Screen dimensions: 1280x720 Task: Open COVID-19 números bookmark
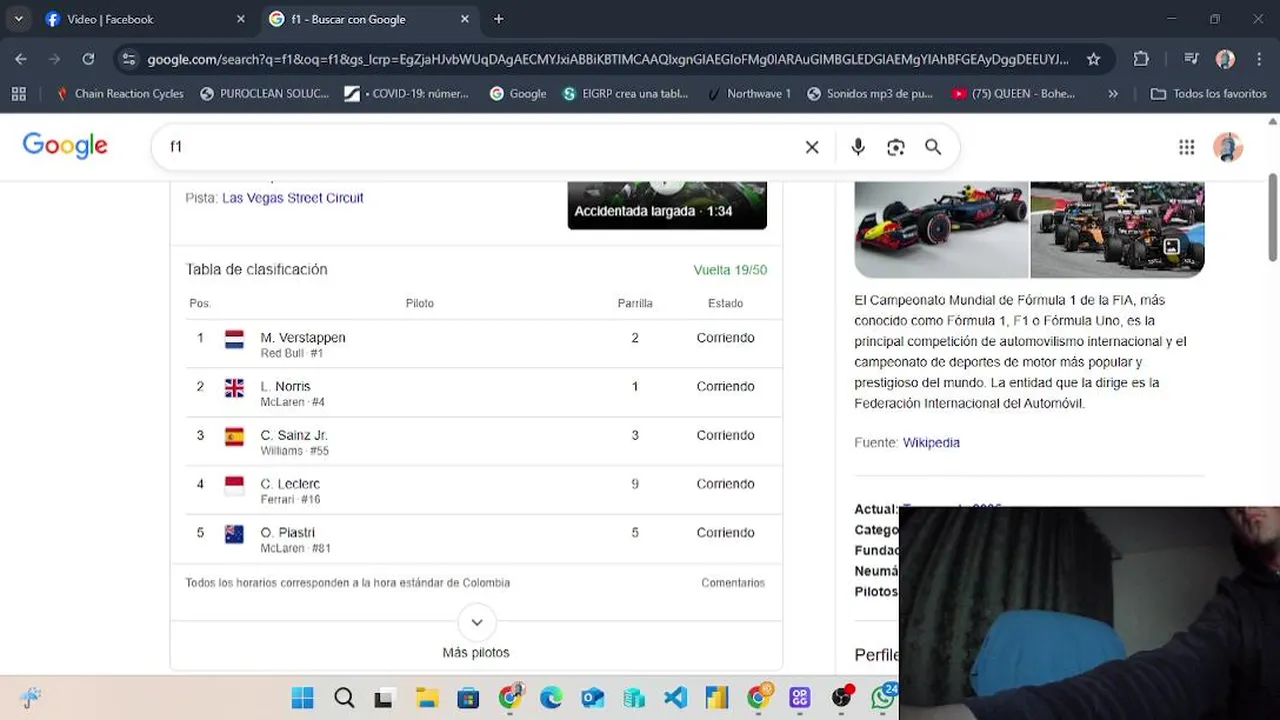pyautogui.click(x=407, y=93)
